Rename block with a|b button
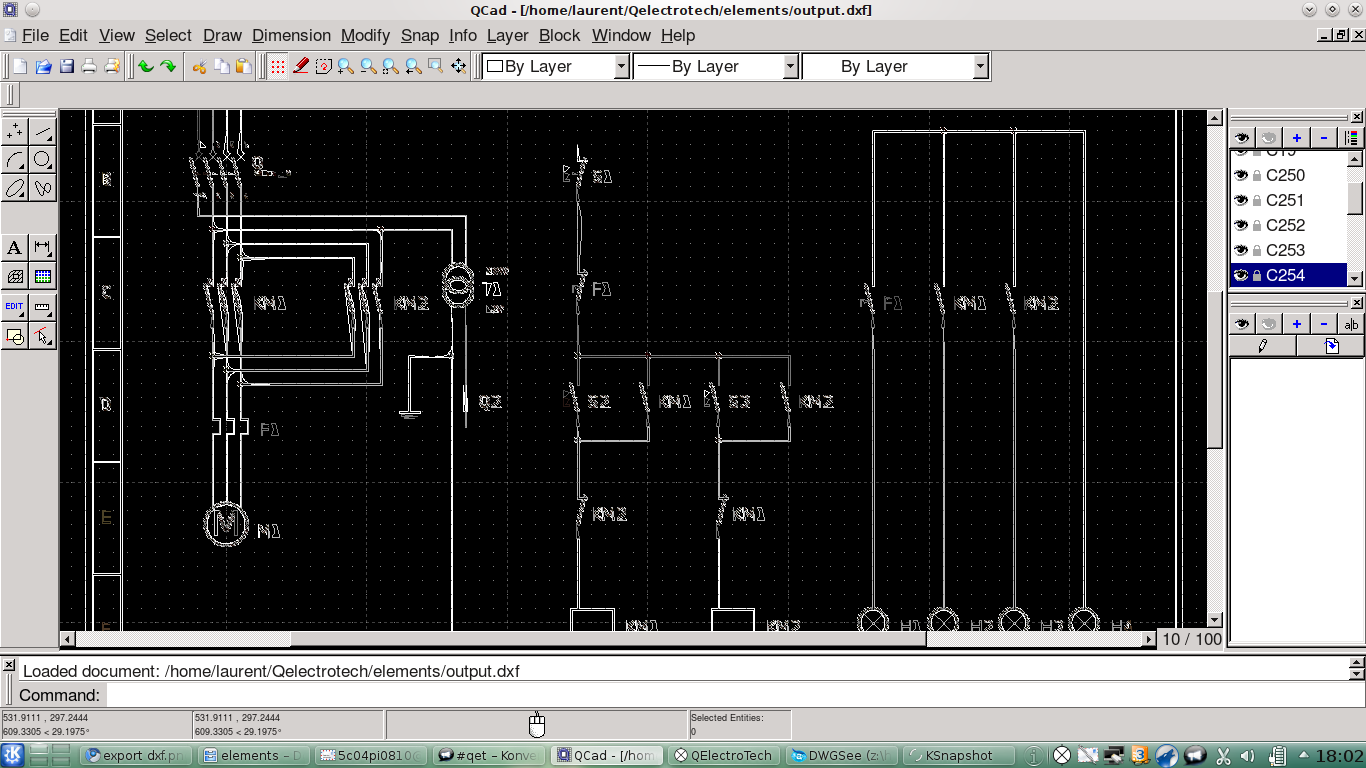The image size is (1366, 768). pyautogui.click(x=1351, y=324)
